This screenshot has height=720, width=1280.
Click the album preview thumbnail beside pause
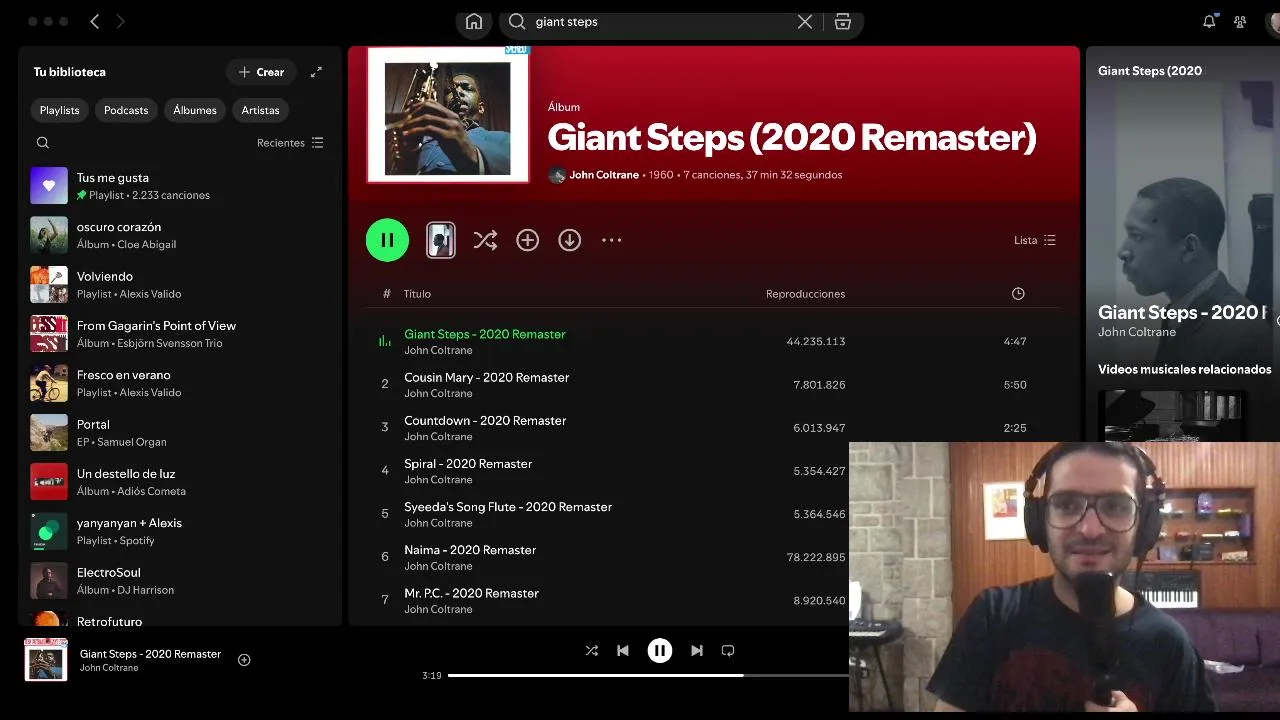[x=441, y=240]
